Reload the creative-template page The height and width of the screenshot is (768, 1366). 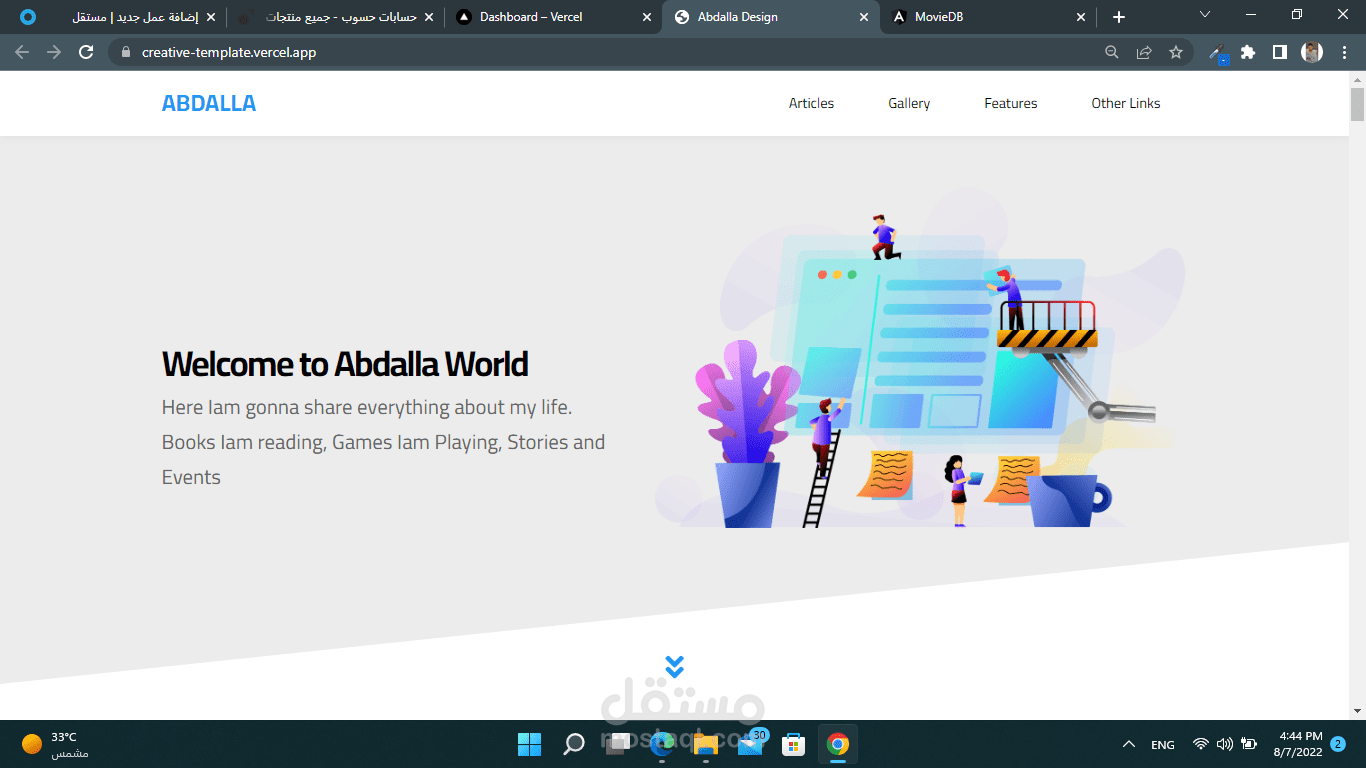(86, 52)
